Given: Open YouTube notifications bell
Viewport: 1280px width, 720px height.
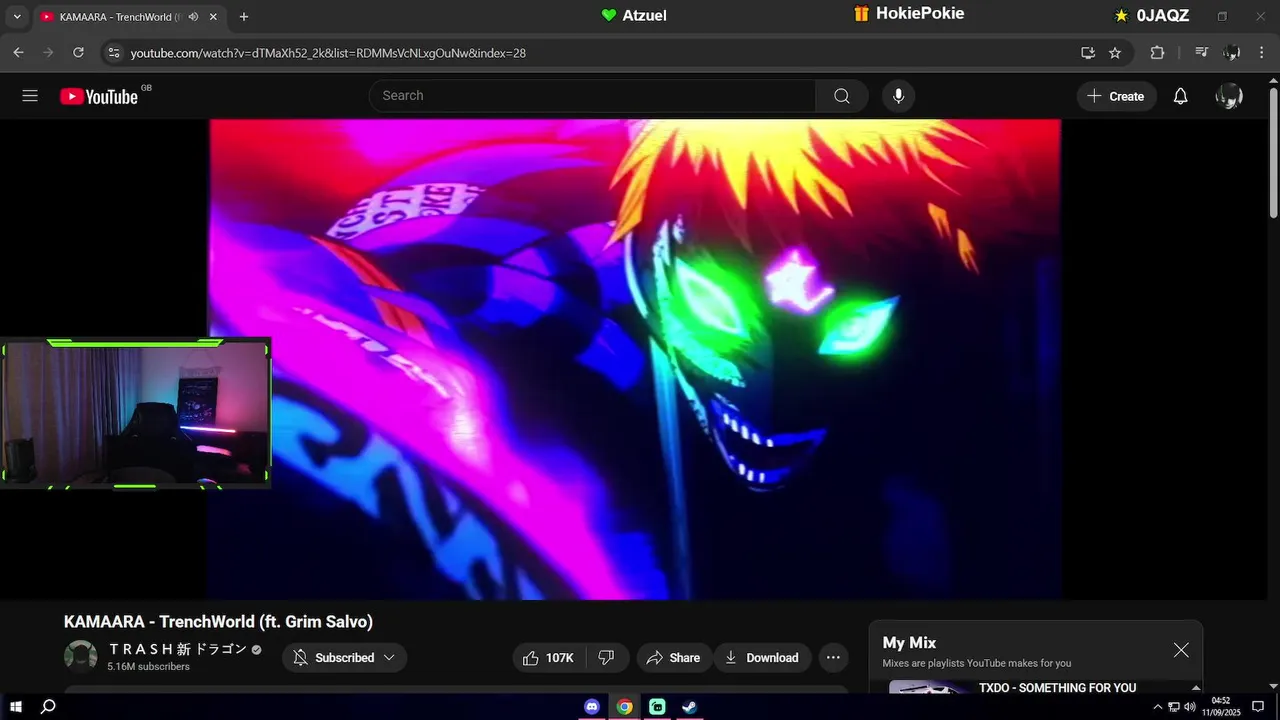Looking at the screenshot, I should [1180, 96].
